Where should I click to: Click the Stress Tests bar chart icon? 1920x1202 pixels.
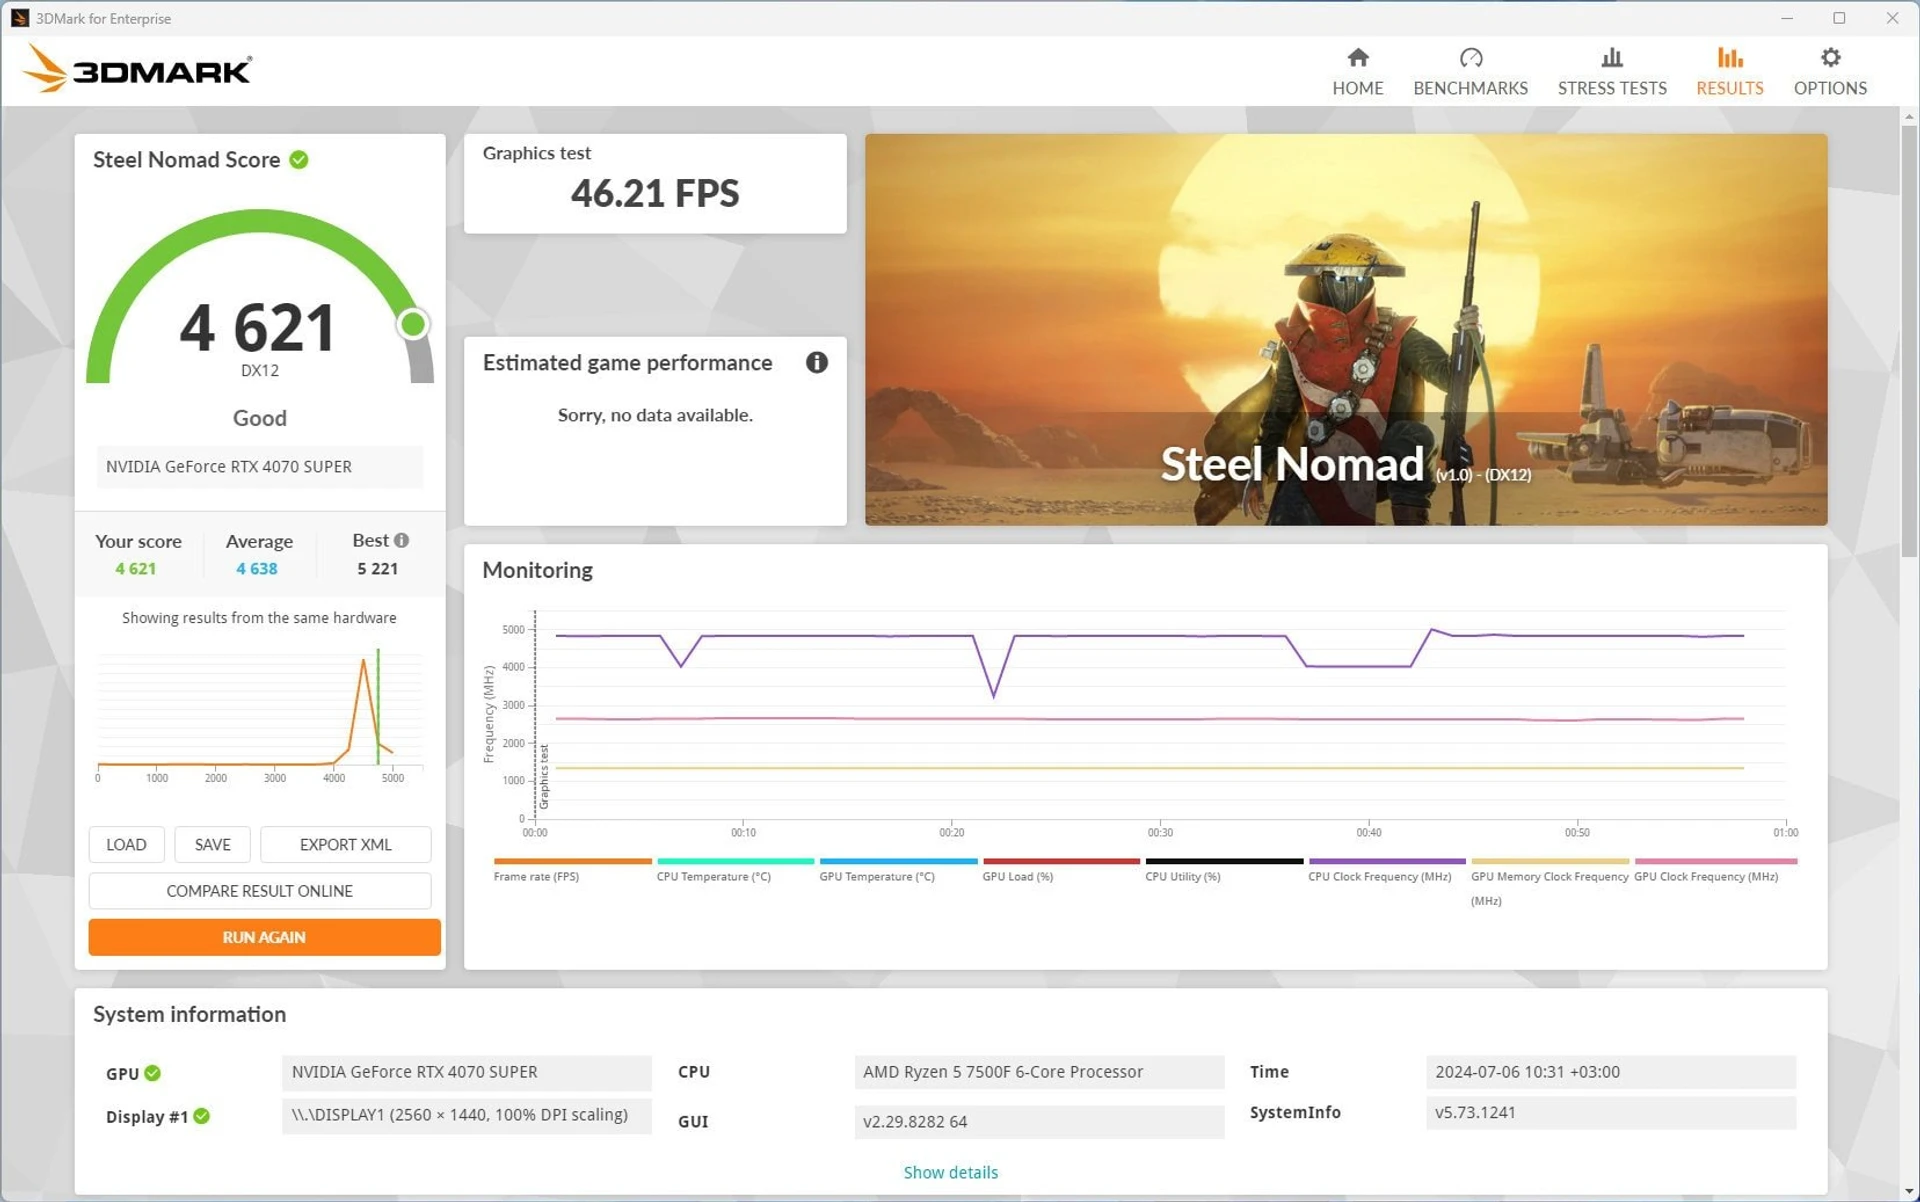coord(1611,57)
